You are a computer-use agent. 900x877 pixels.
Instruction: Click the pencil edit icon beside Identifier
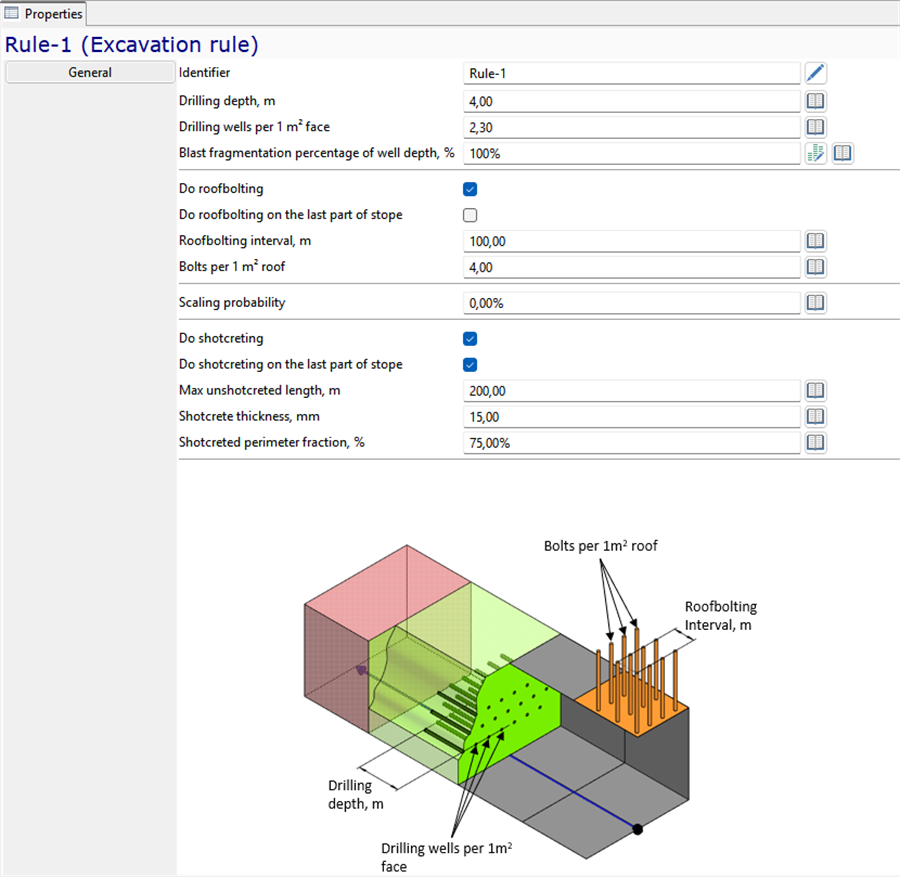point(815,73)
